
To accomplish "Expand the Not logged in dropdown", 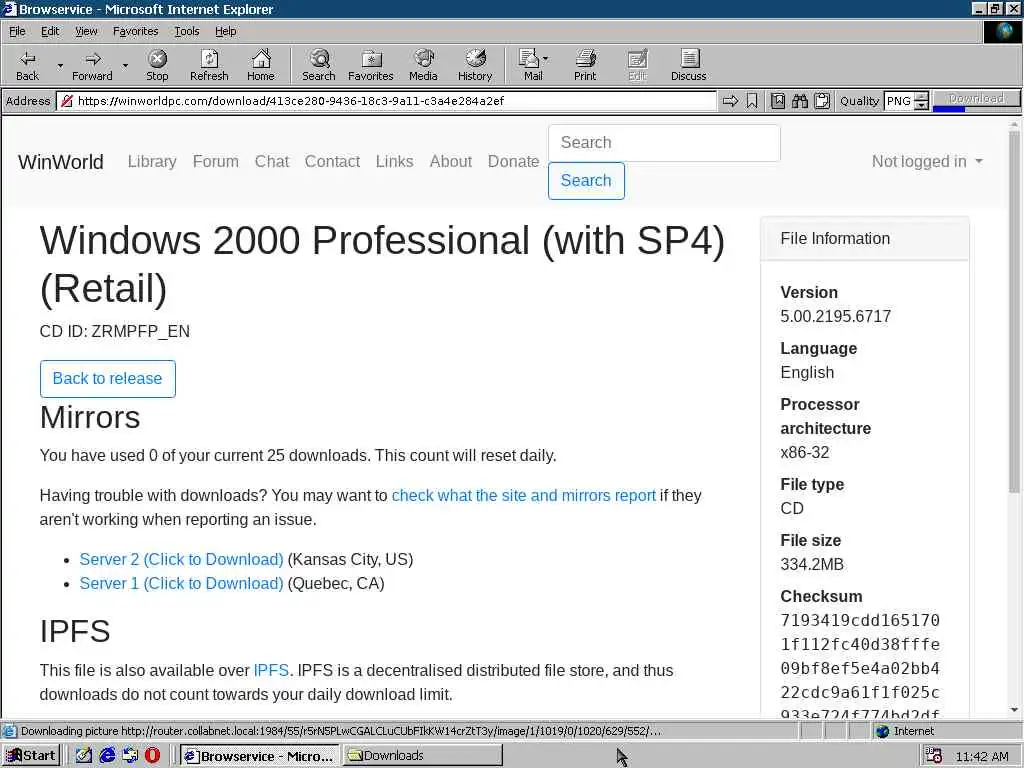I will click(x=927, y=161).
